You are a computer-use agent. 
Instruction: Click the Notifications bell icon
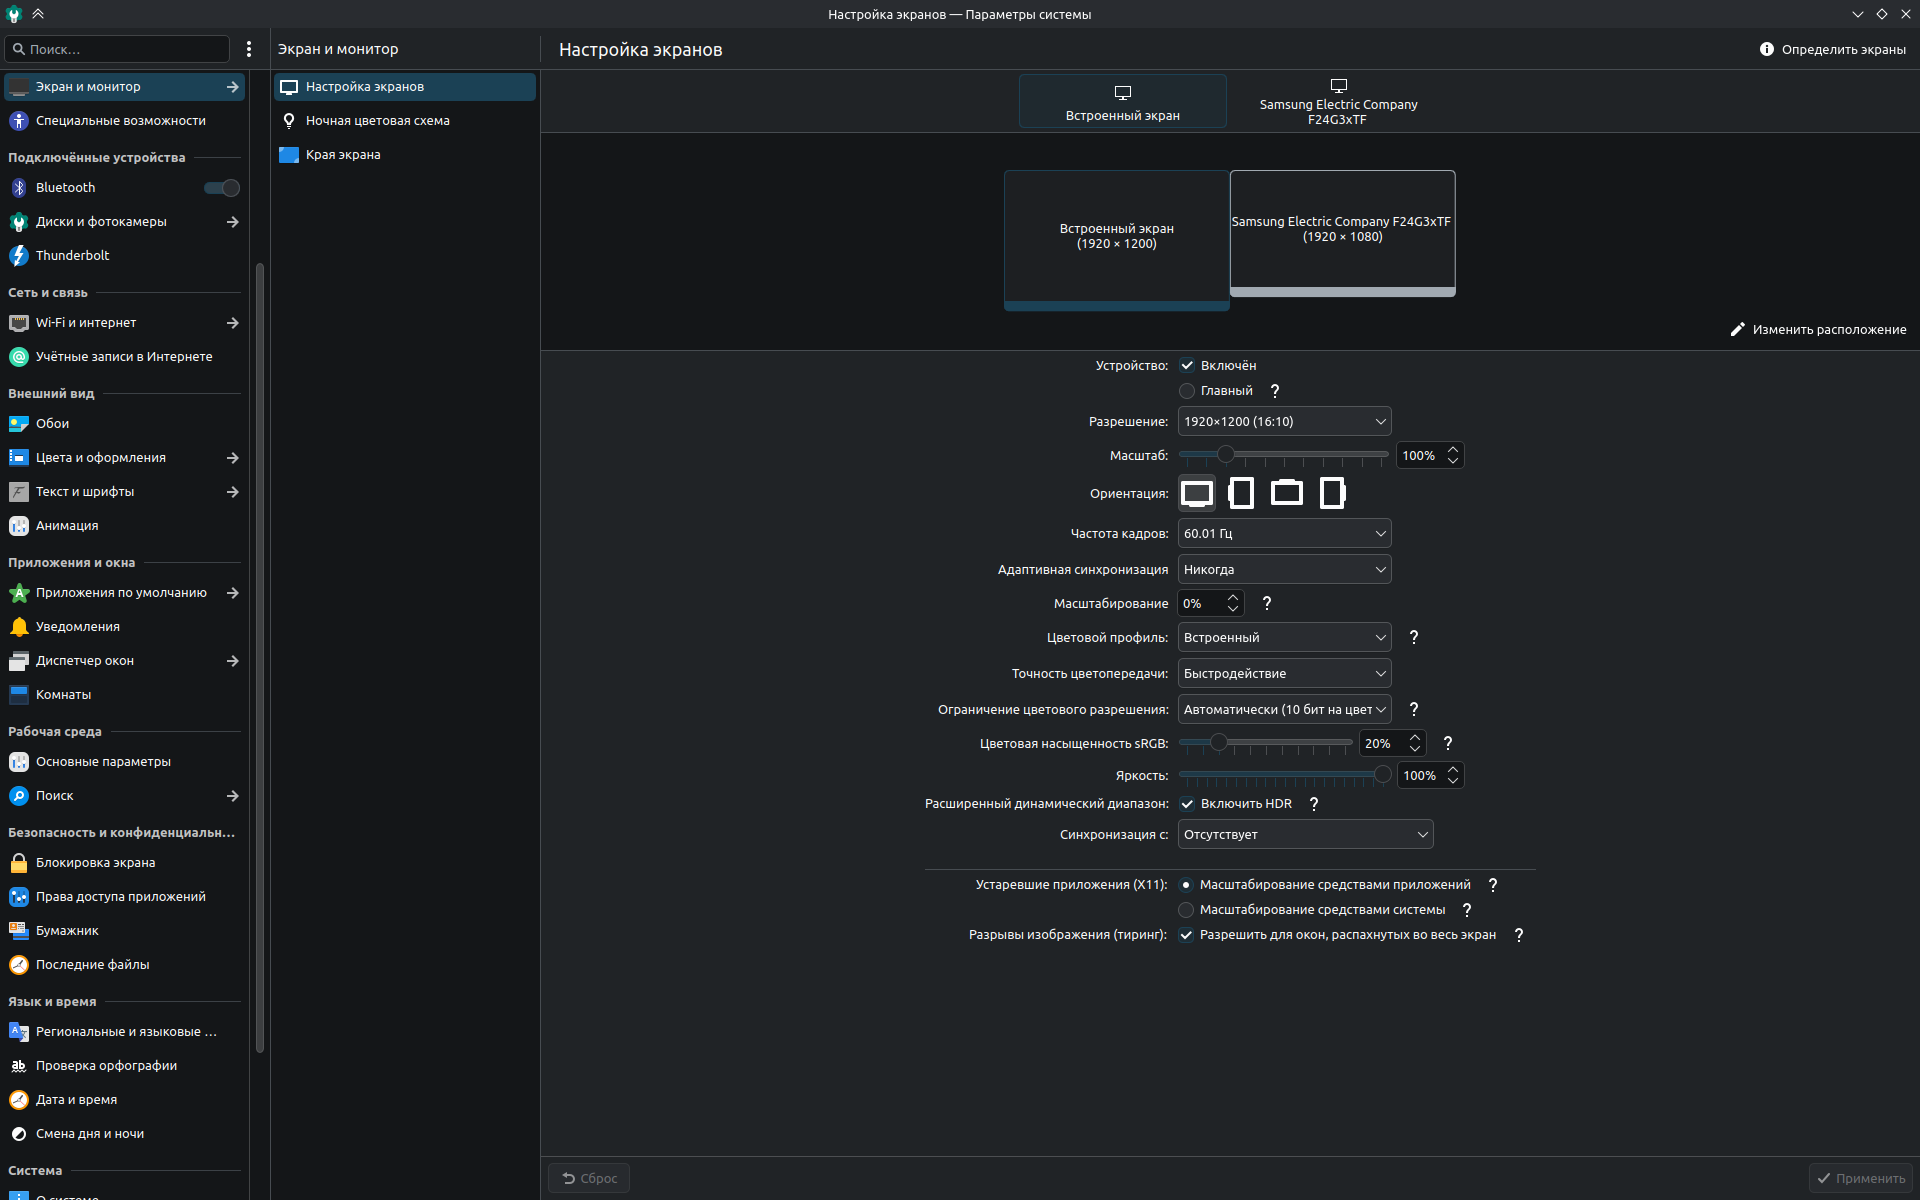pos(19,627)
